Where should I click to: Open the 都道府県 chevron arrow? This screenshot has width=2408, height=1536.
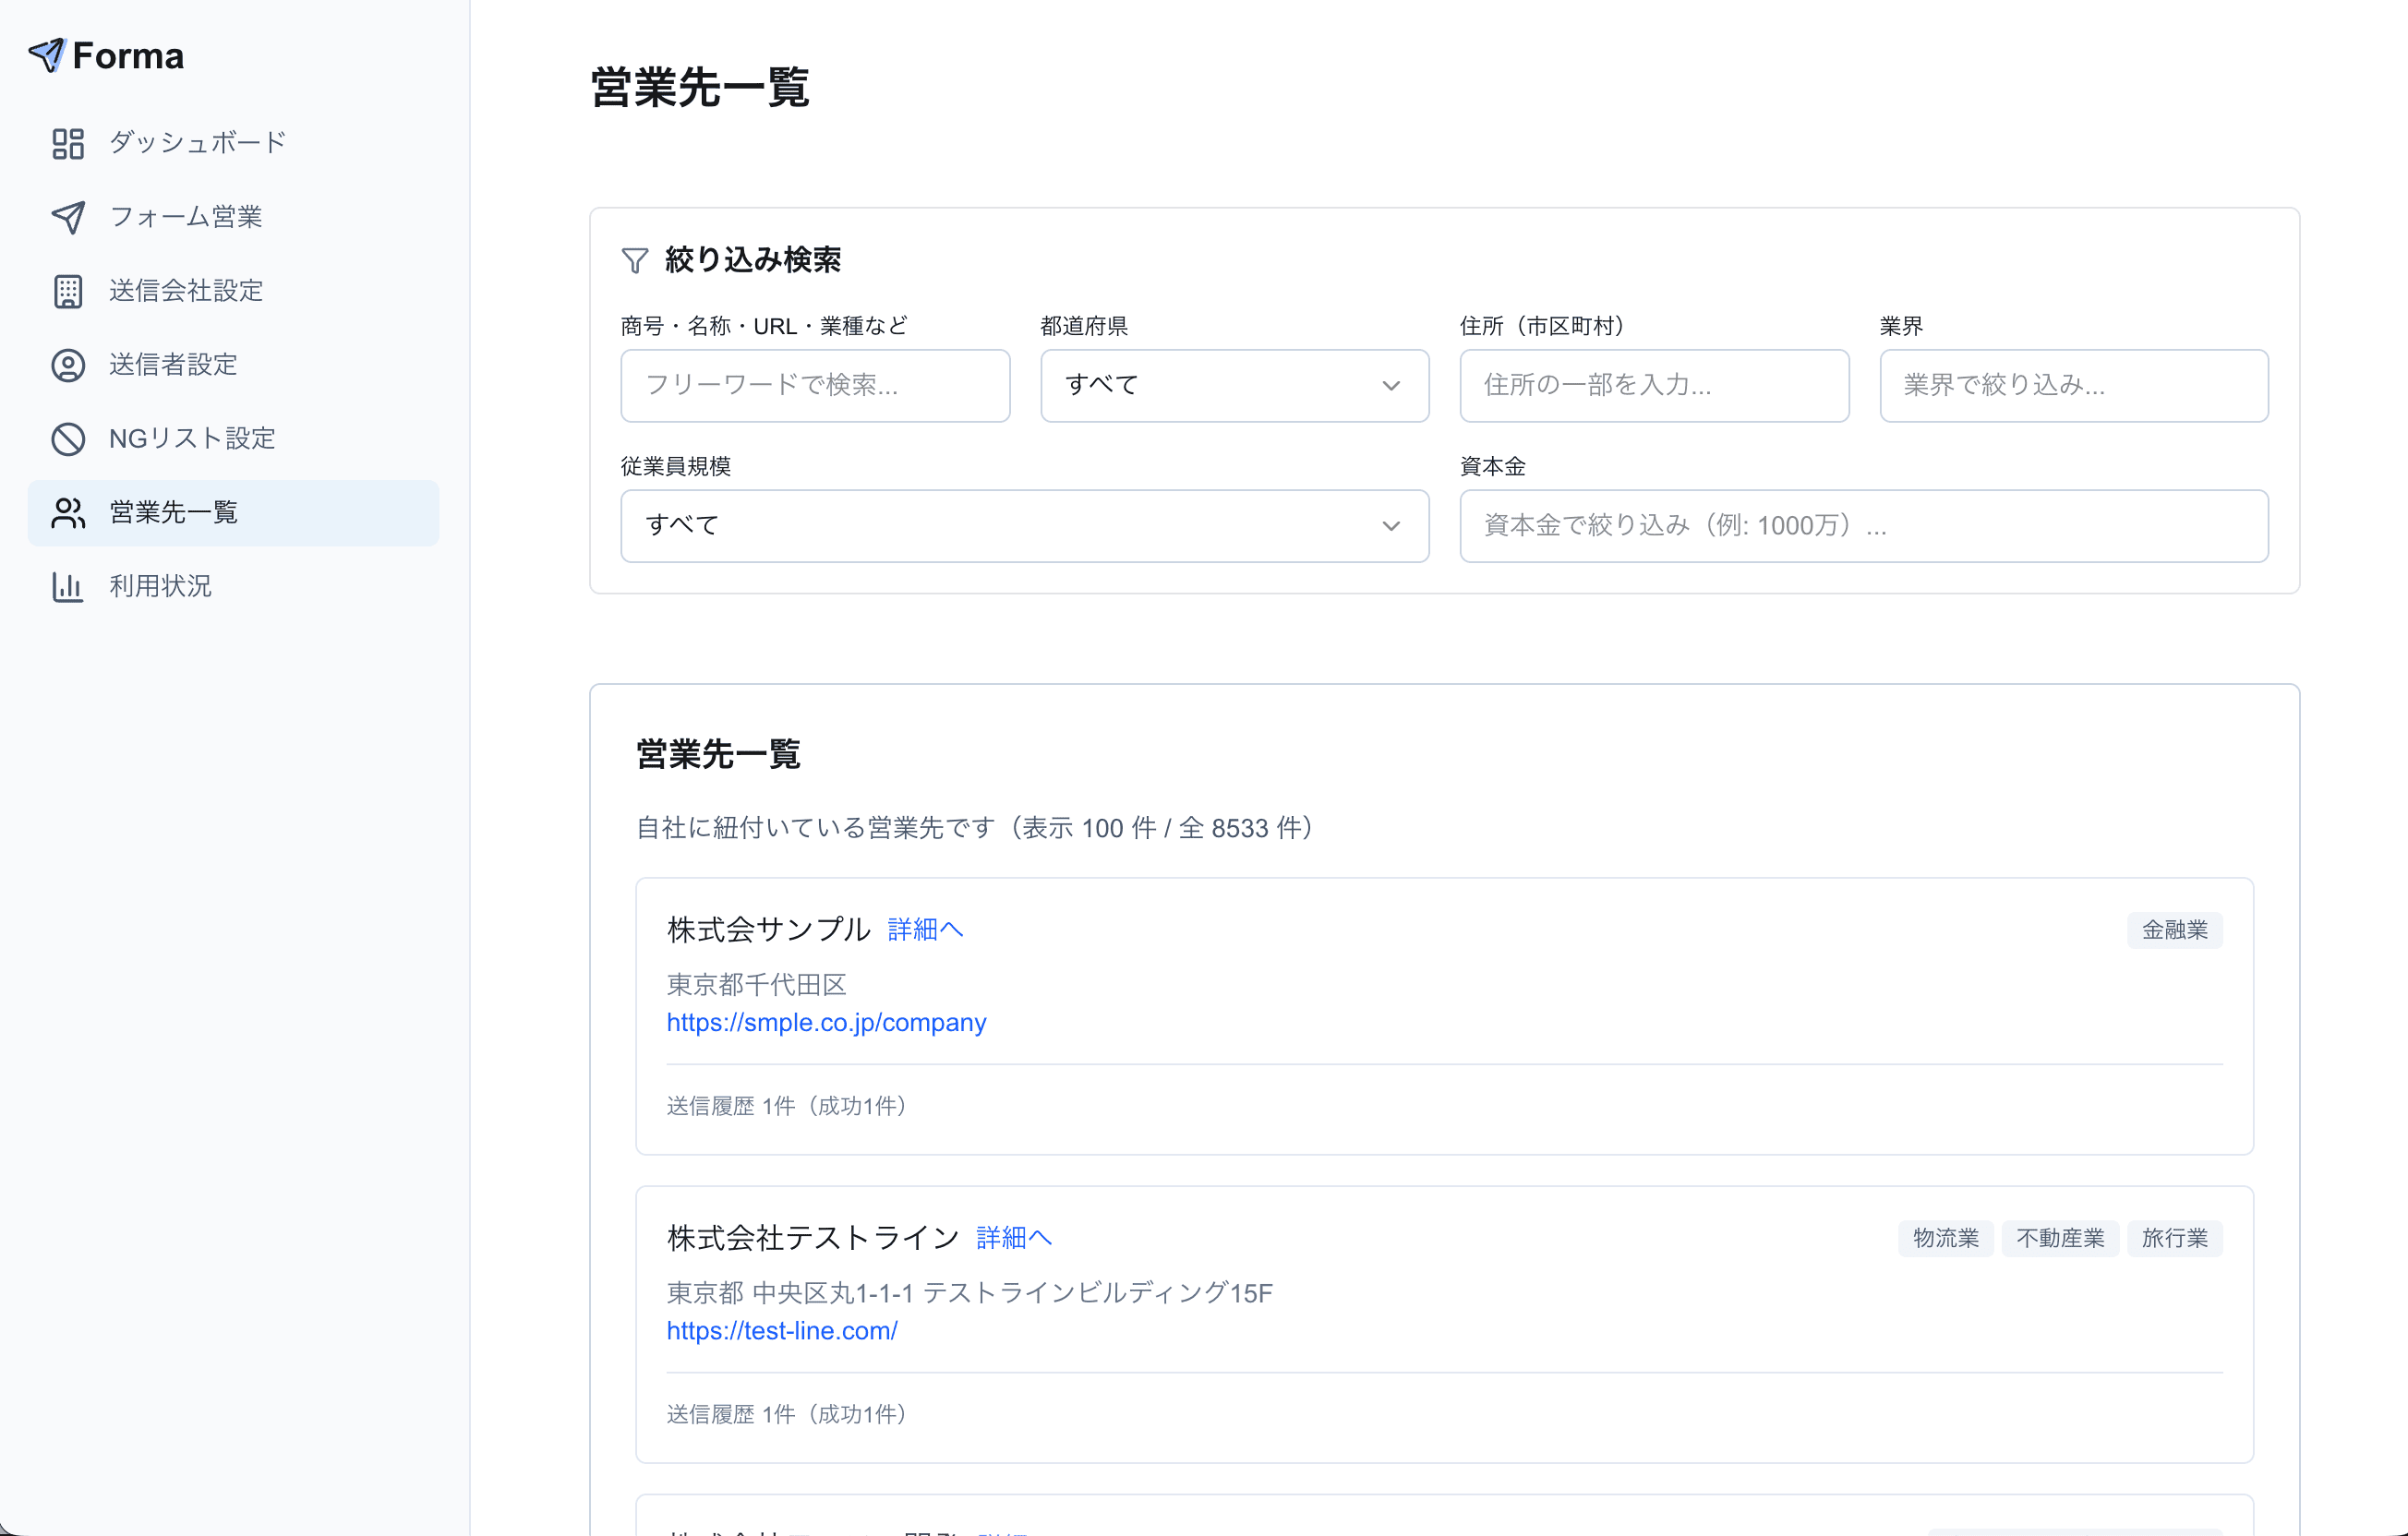(x=1392, y=385)
